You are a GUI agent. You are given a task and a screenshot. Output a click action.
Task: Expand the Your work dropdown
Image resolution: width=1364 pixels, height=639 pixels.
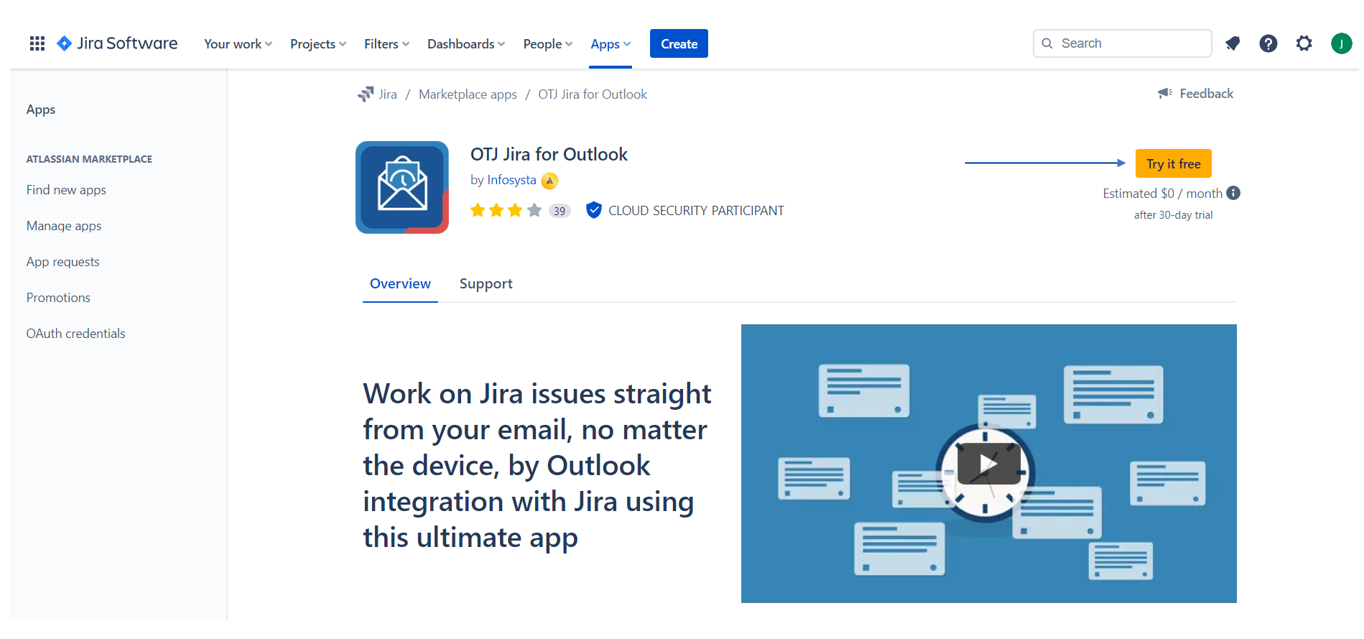click(x=238, y=44)
